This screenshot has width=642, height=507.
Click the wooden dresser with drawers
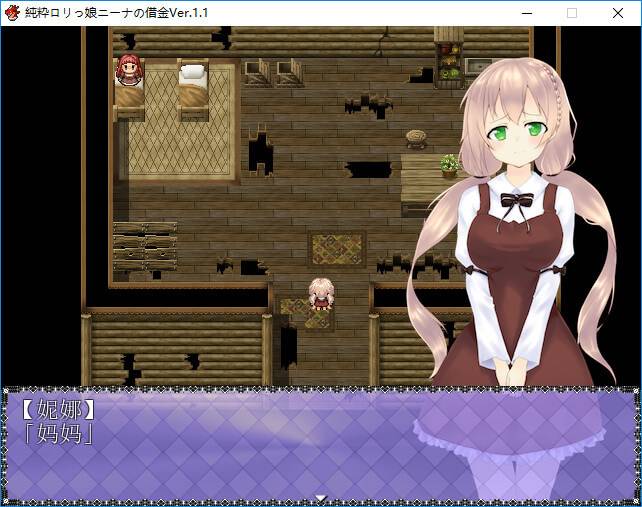(x=144, y=245)
